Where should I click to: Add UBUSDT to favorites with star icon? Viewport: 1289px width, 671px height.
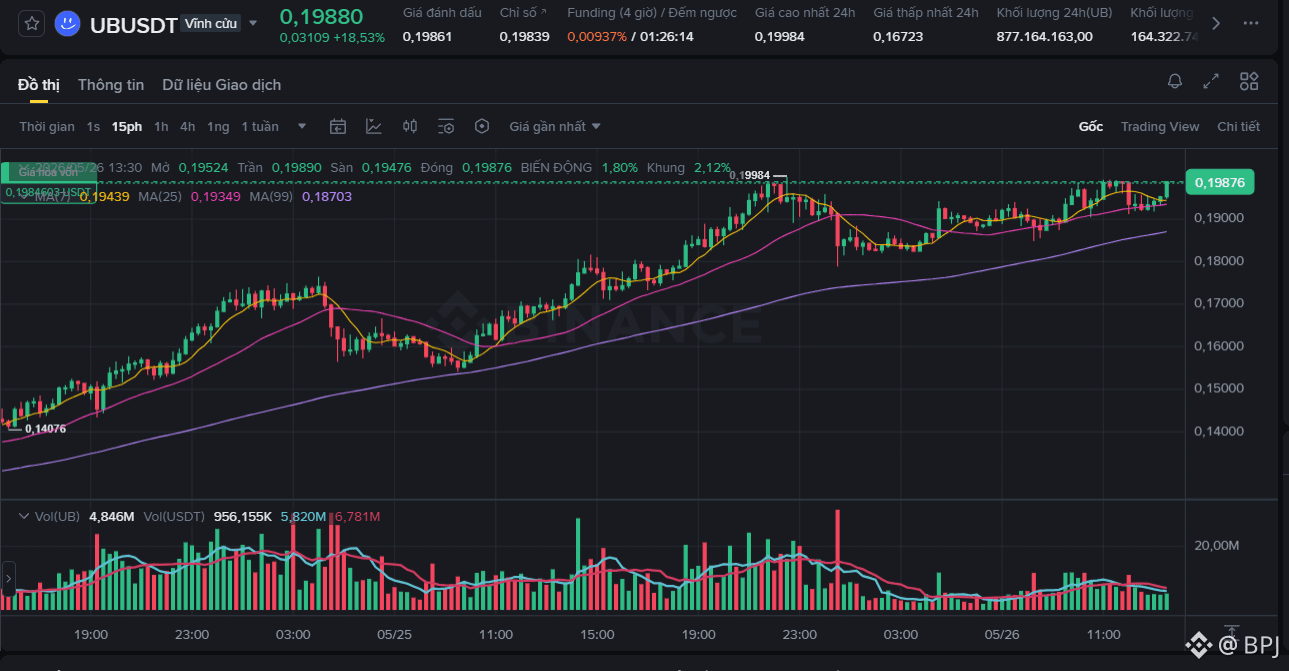(x=32, y=22)
